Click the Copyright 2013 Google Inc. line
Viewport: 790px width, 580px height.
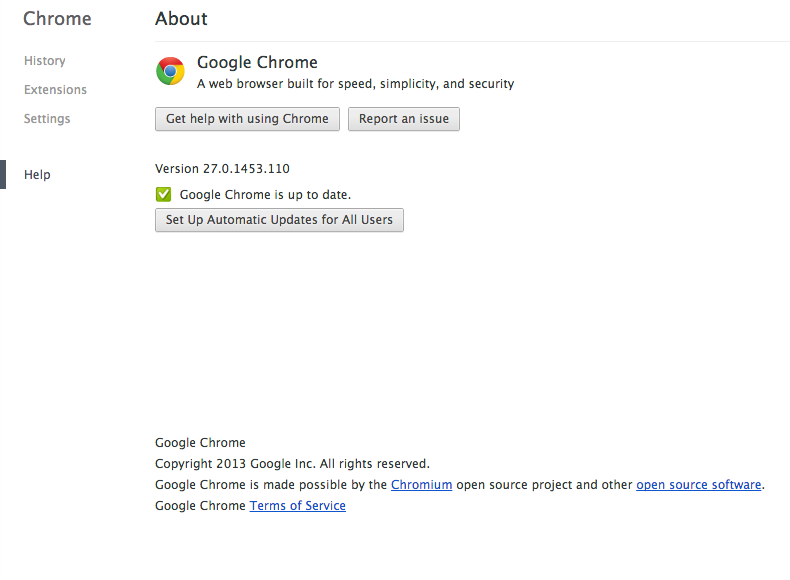[292, 464]
